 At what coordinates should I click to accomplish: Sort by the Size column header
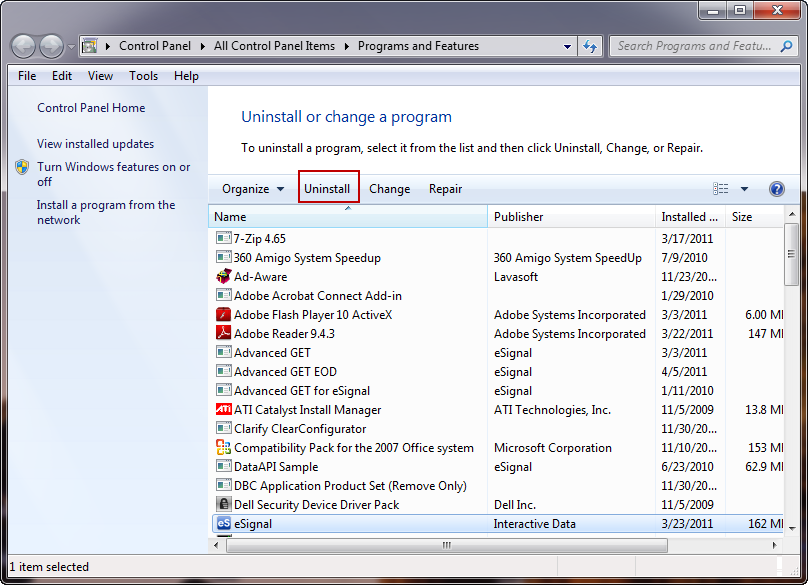click(x=754, y=217)
